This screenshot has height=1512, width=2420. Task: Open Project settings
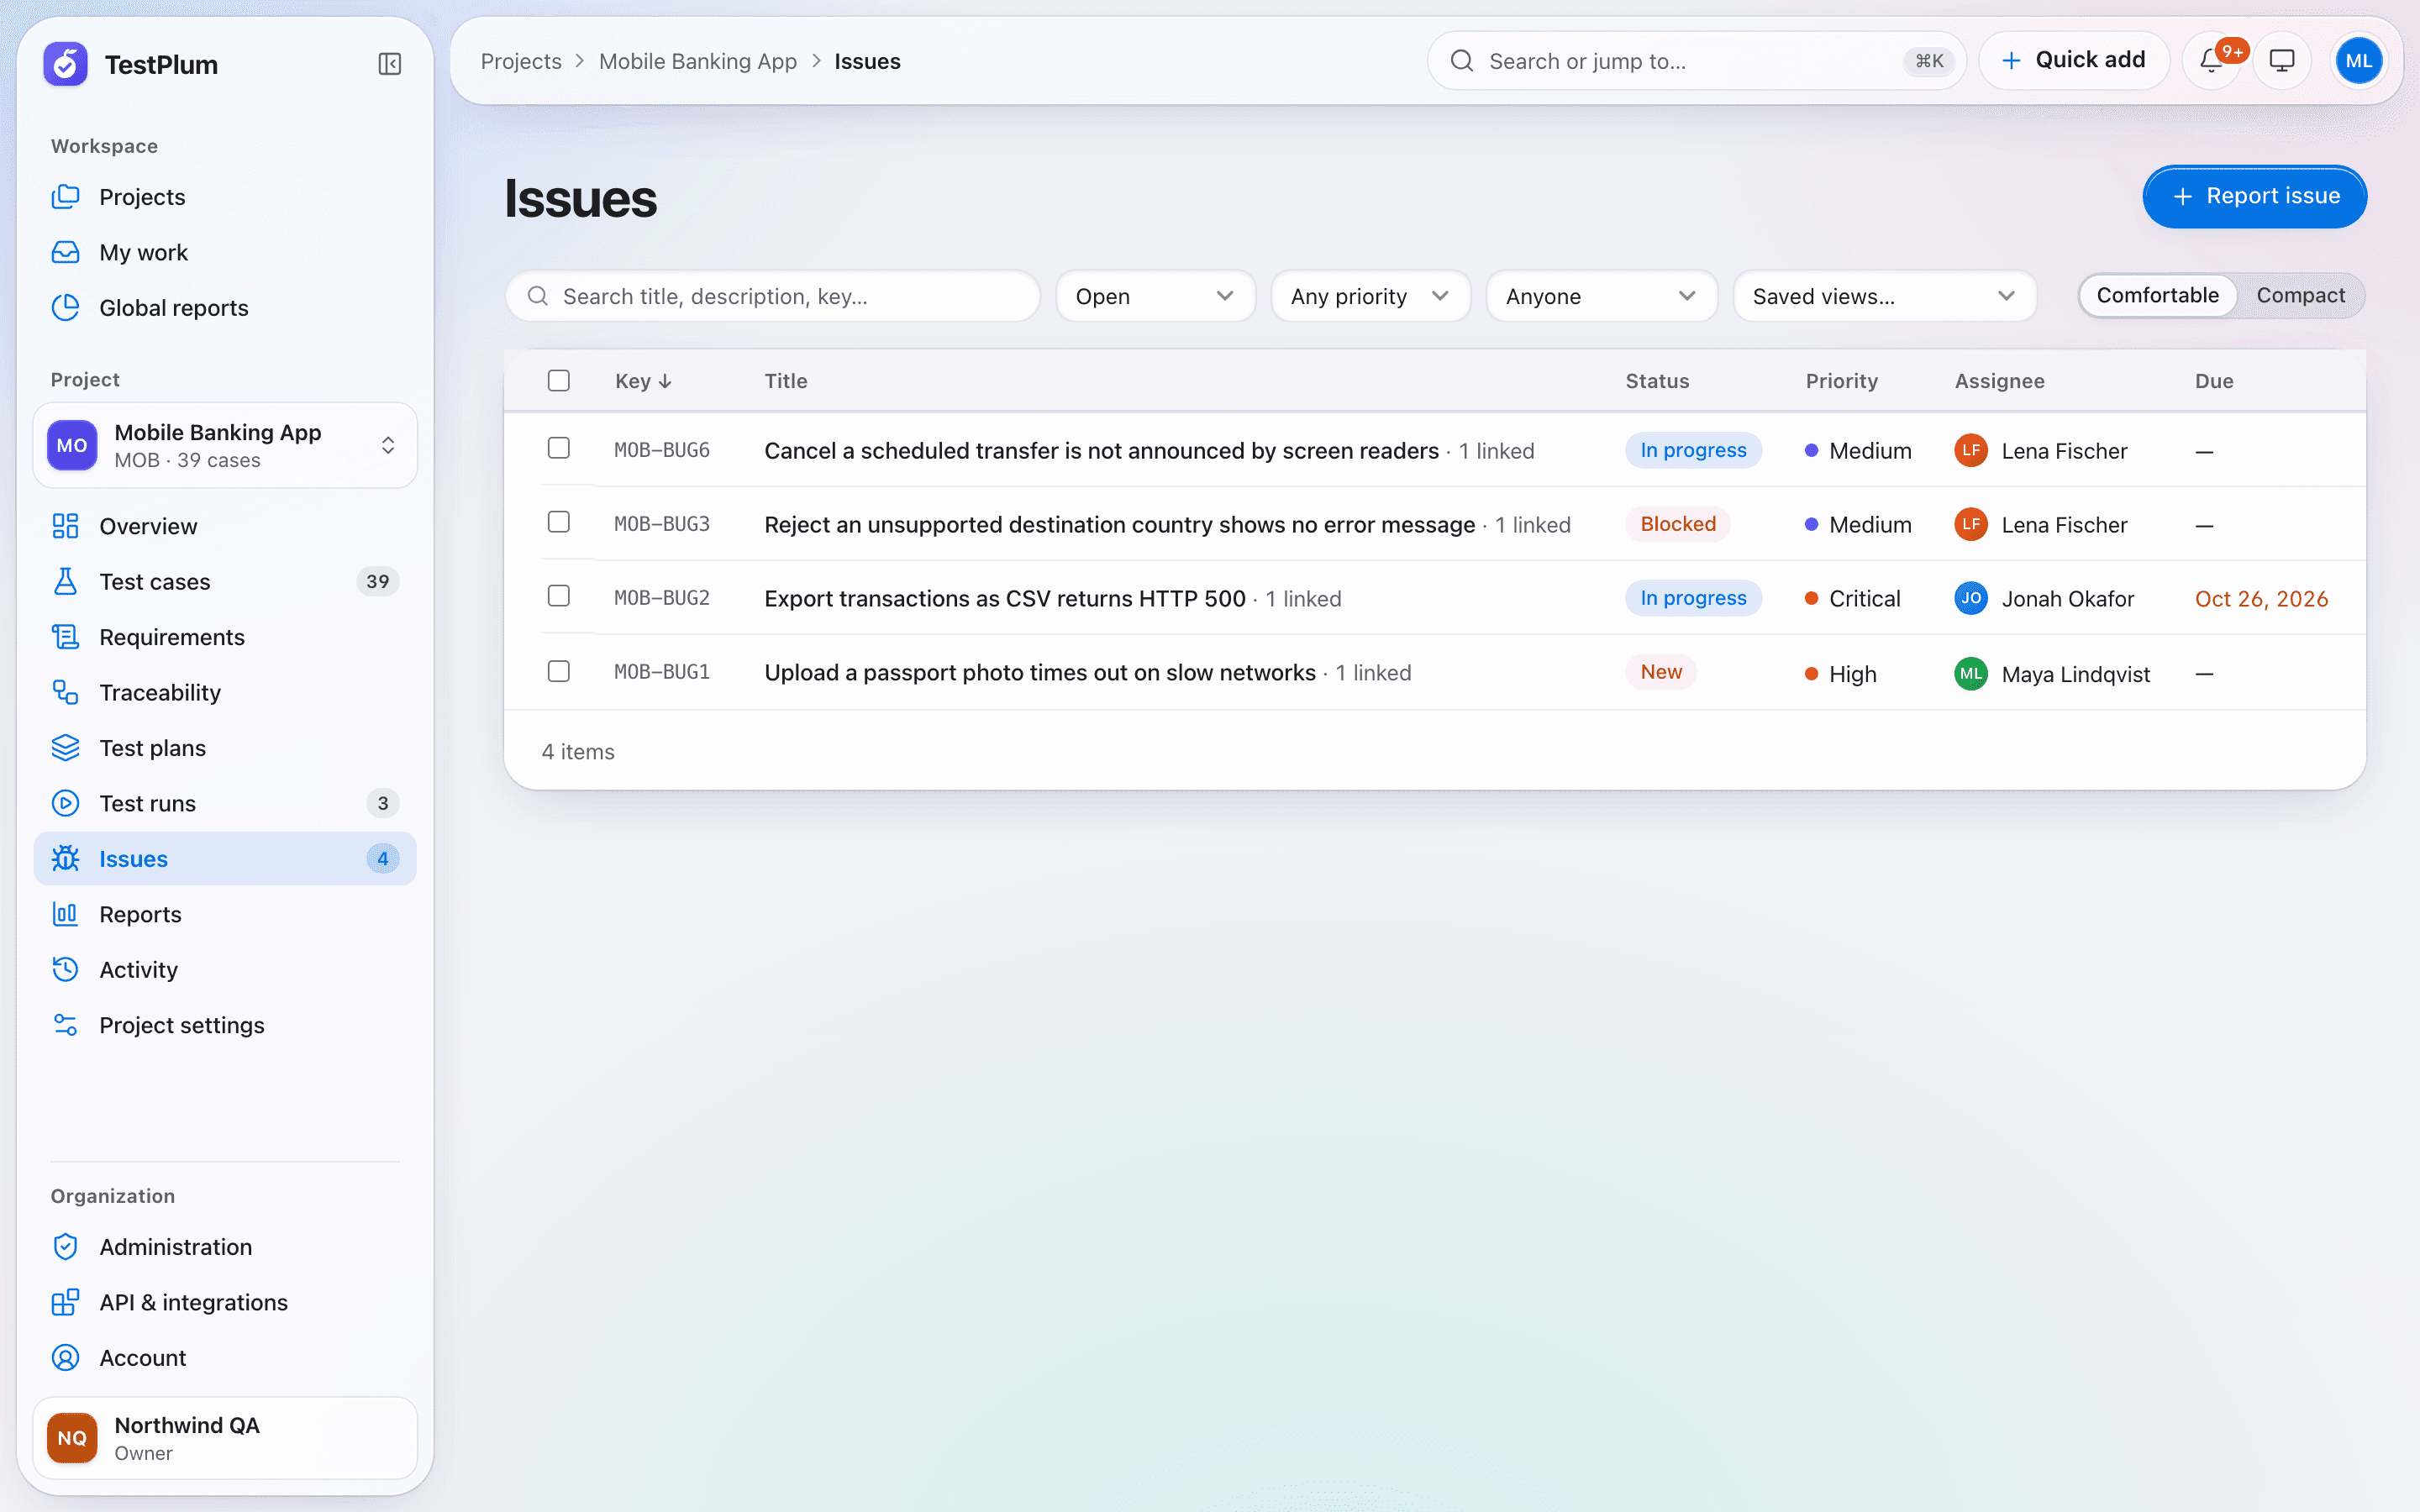225,1025
